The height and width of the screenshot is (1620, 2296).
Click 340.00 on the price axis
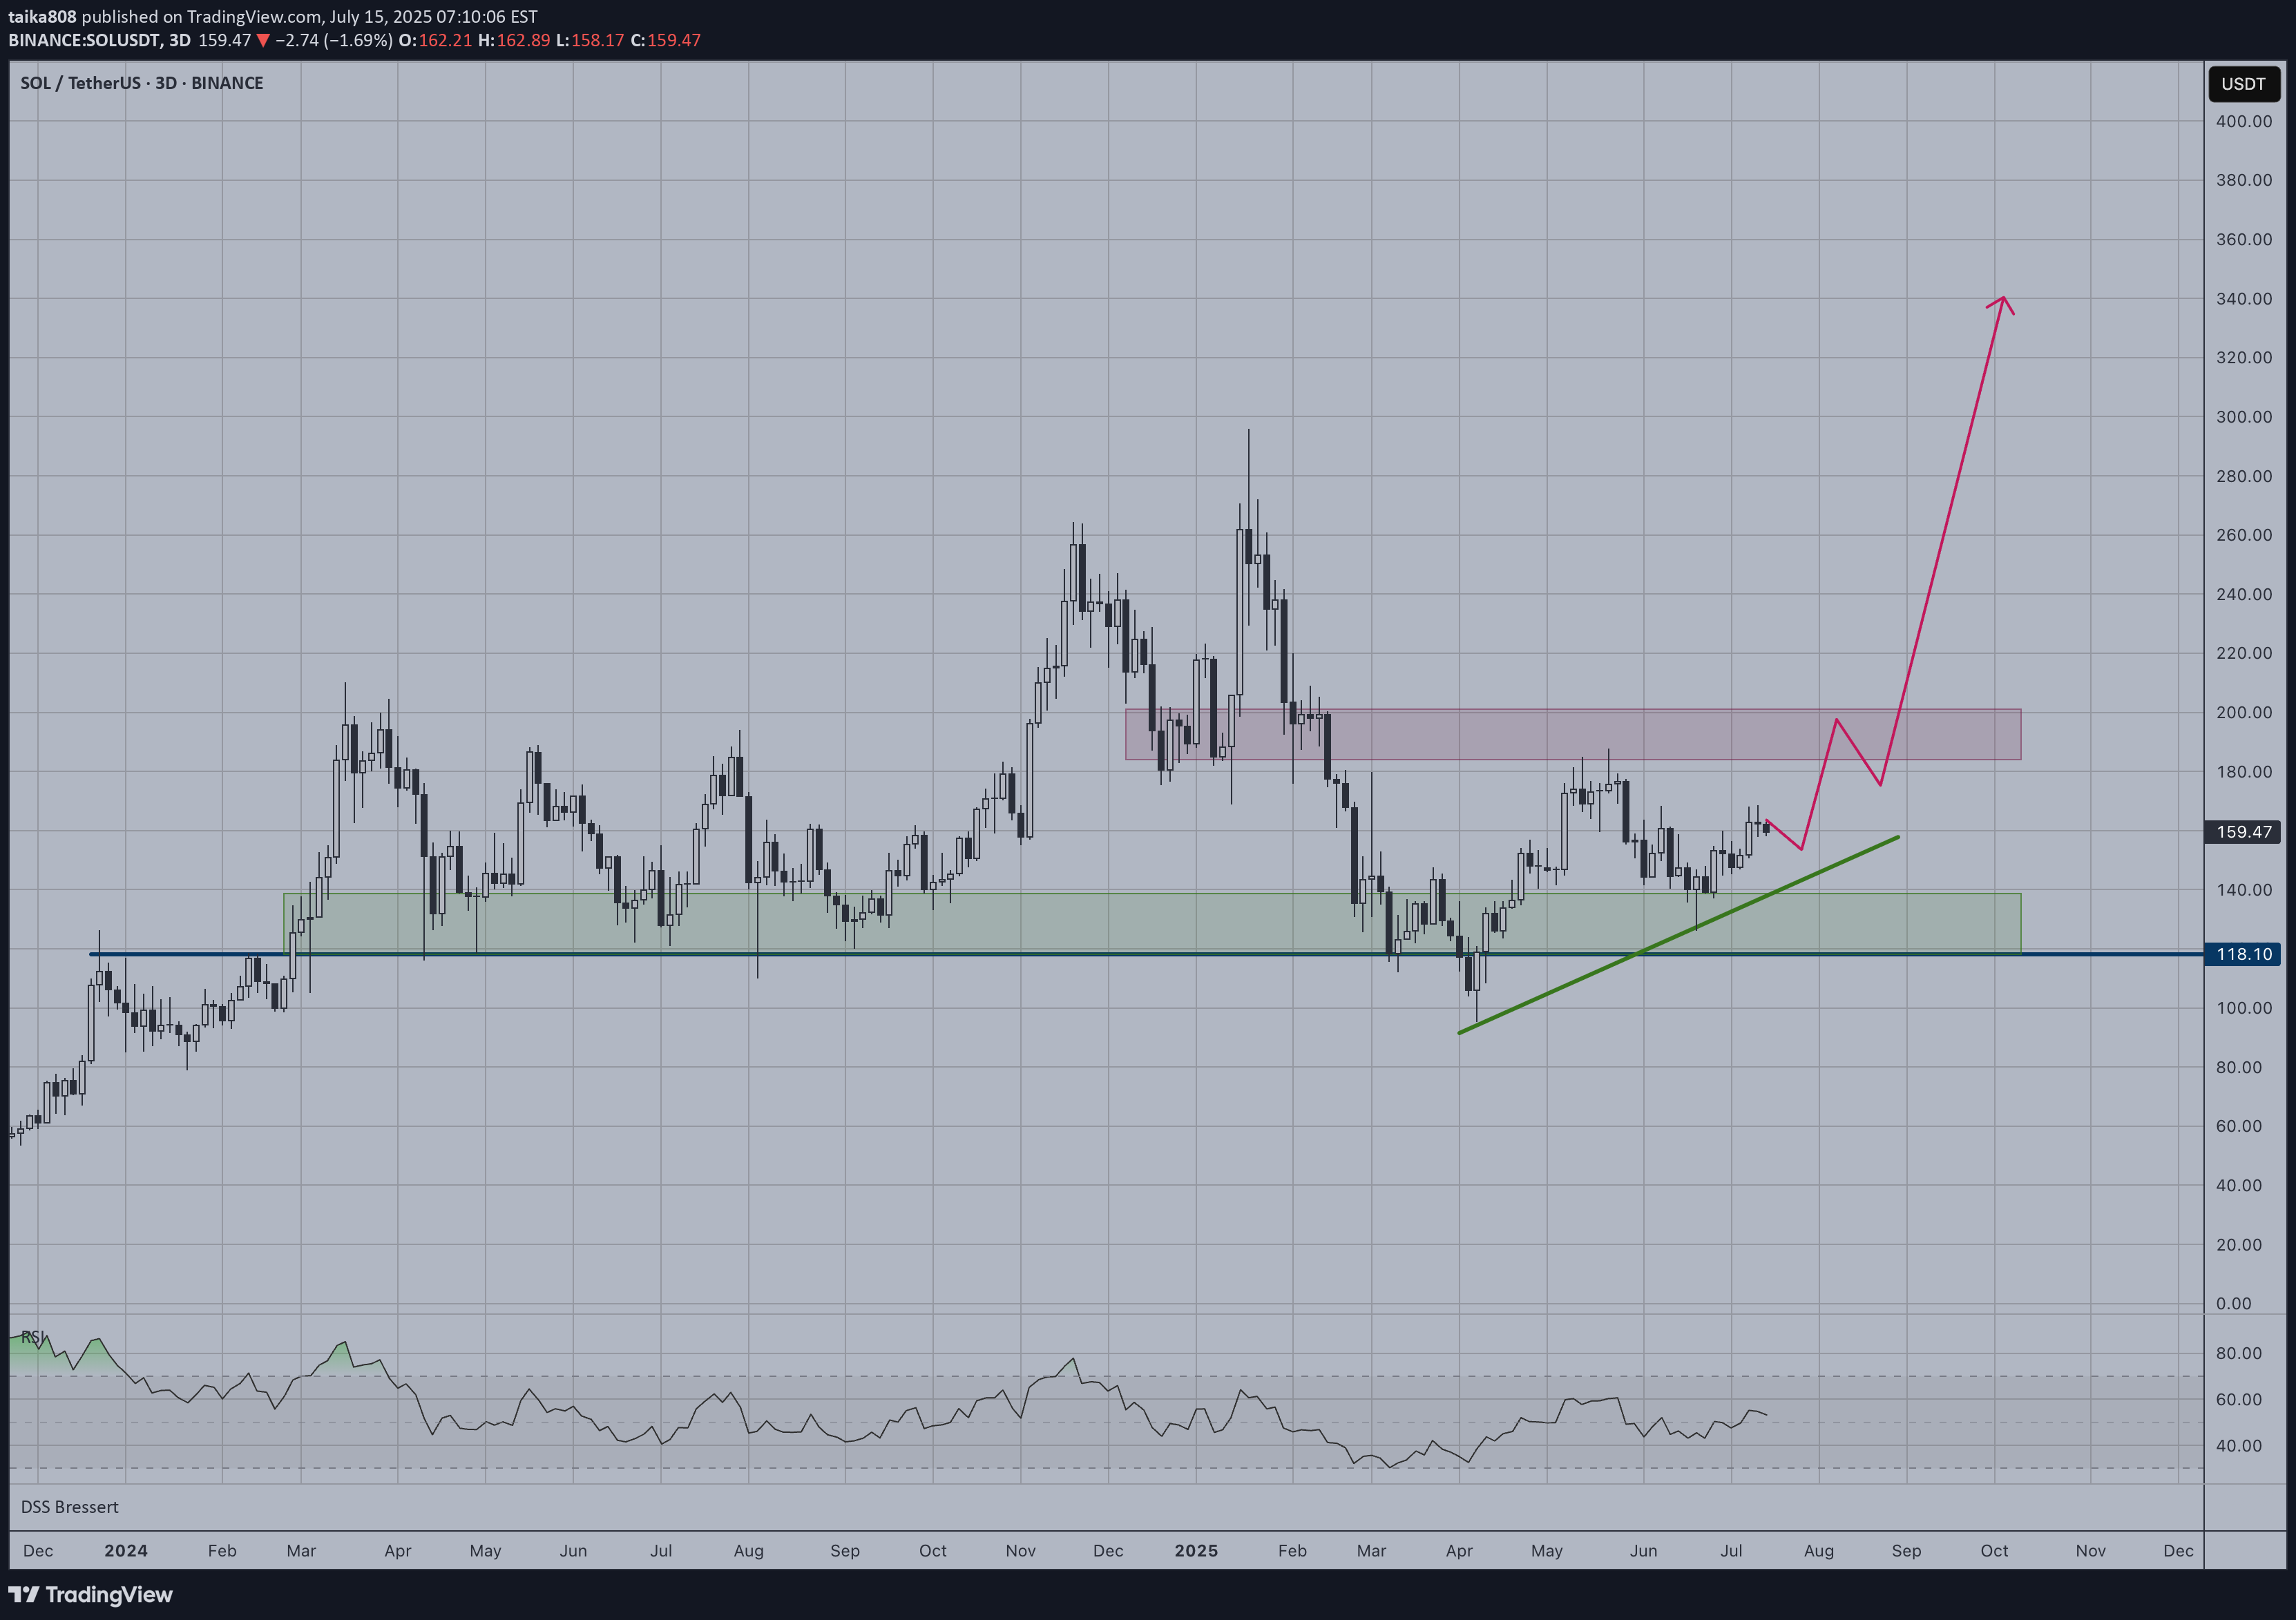pyautogui.click(x=2243, y=299)
